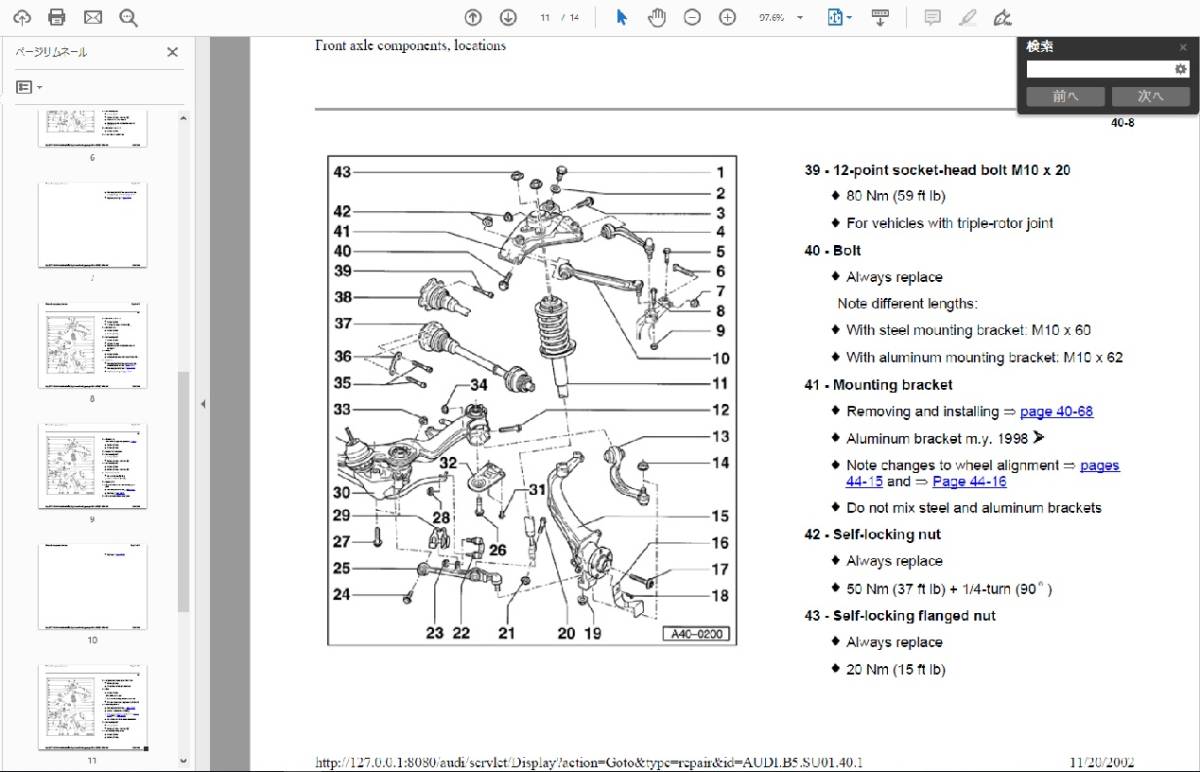This screenshot has height=772, width=1200.
Task: Select page 11 thumbnail
Action: pos(93,708)
